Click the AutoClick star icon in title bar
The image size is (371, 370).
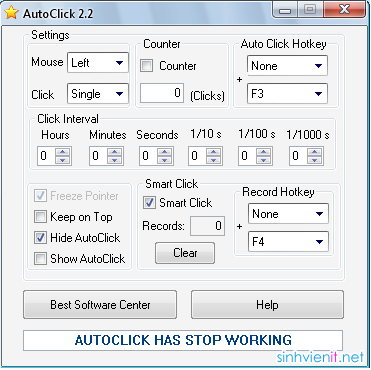pos(11,12)
